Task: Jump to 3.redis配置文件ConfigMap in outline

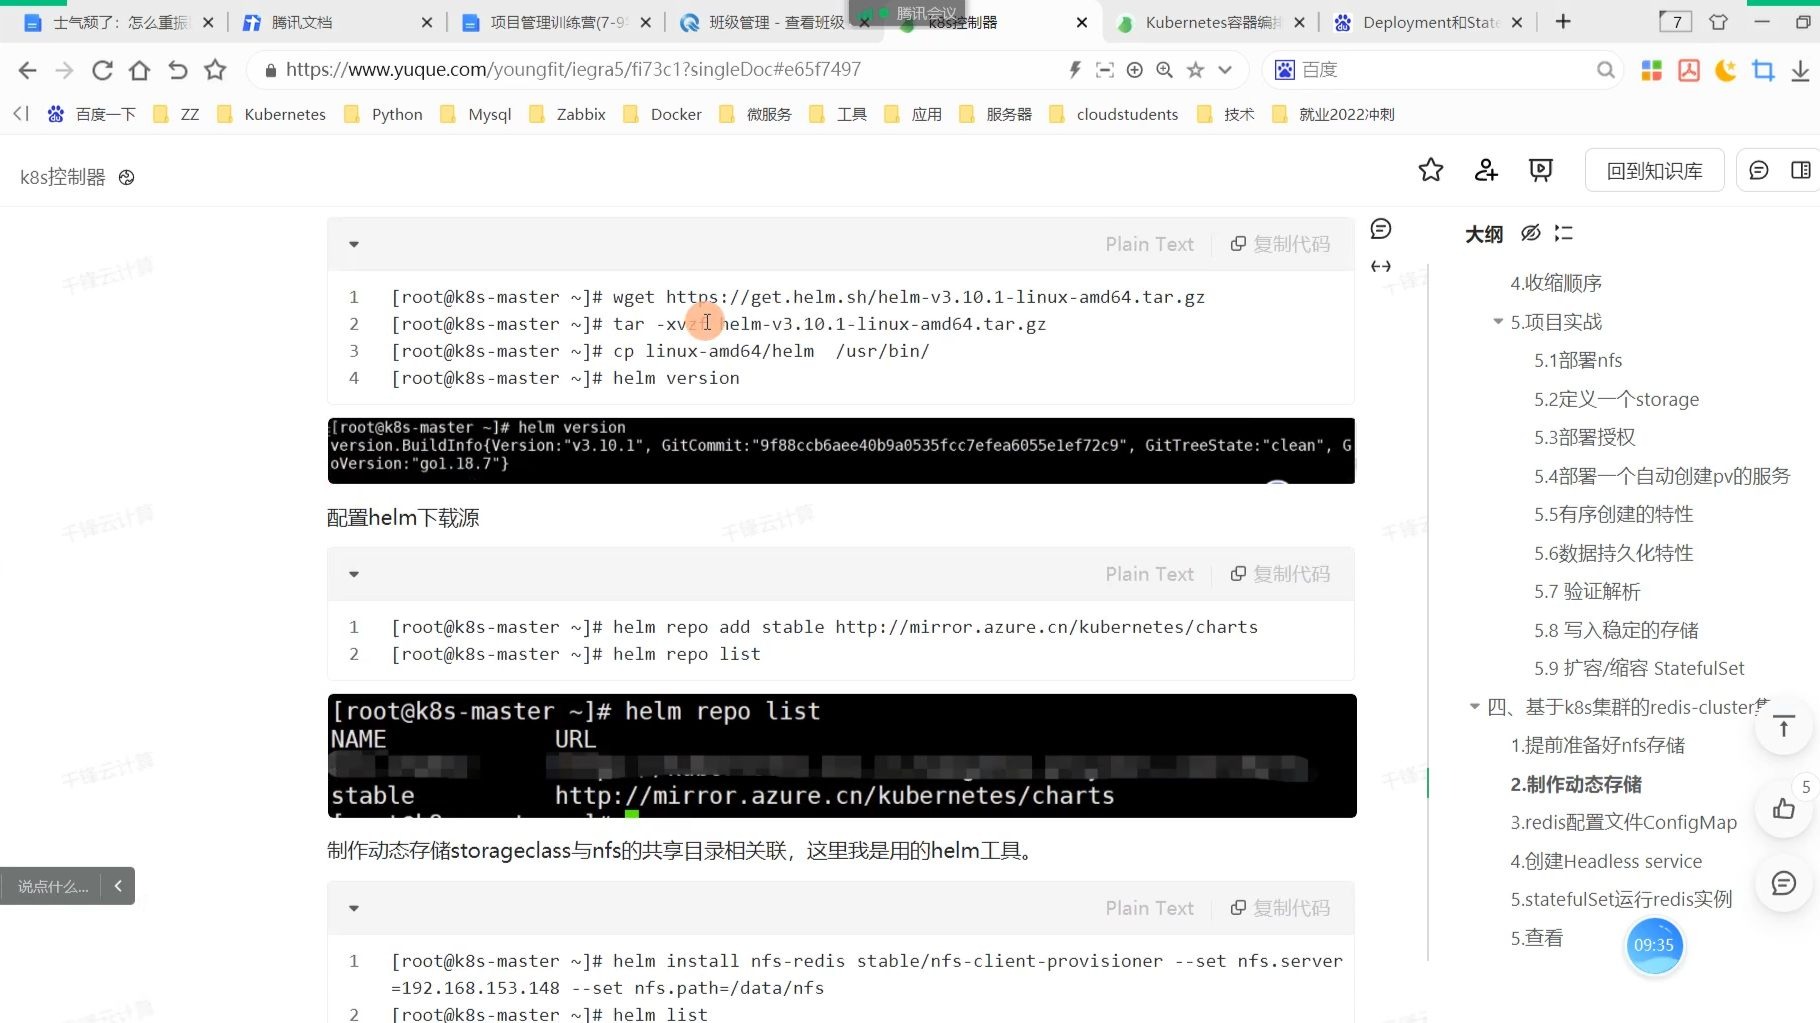Action: [x=1623, y=822]
